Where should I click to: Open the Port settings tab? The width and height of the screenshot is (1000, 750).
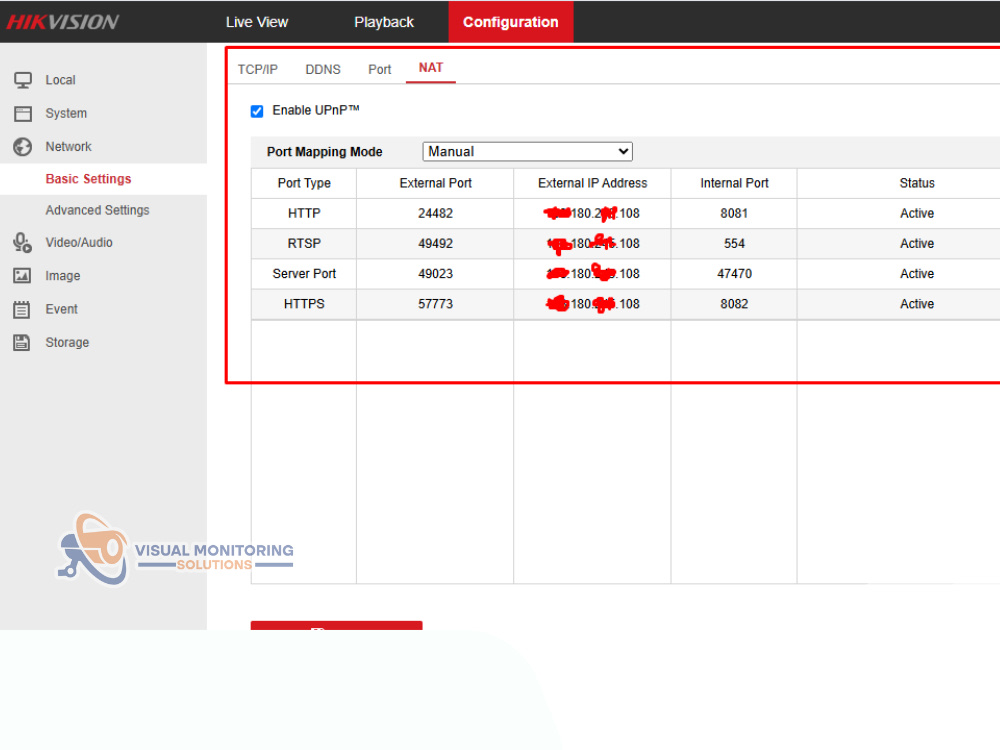click(379, 70)
